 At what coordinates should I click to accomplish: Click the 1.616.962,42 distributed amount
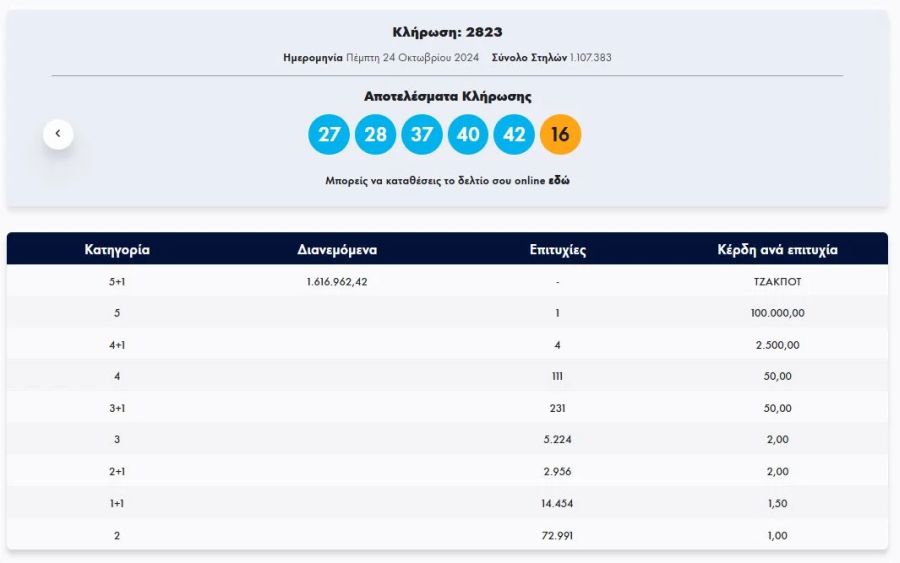click(x=337, y=282)
